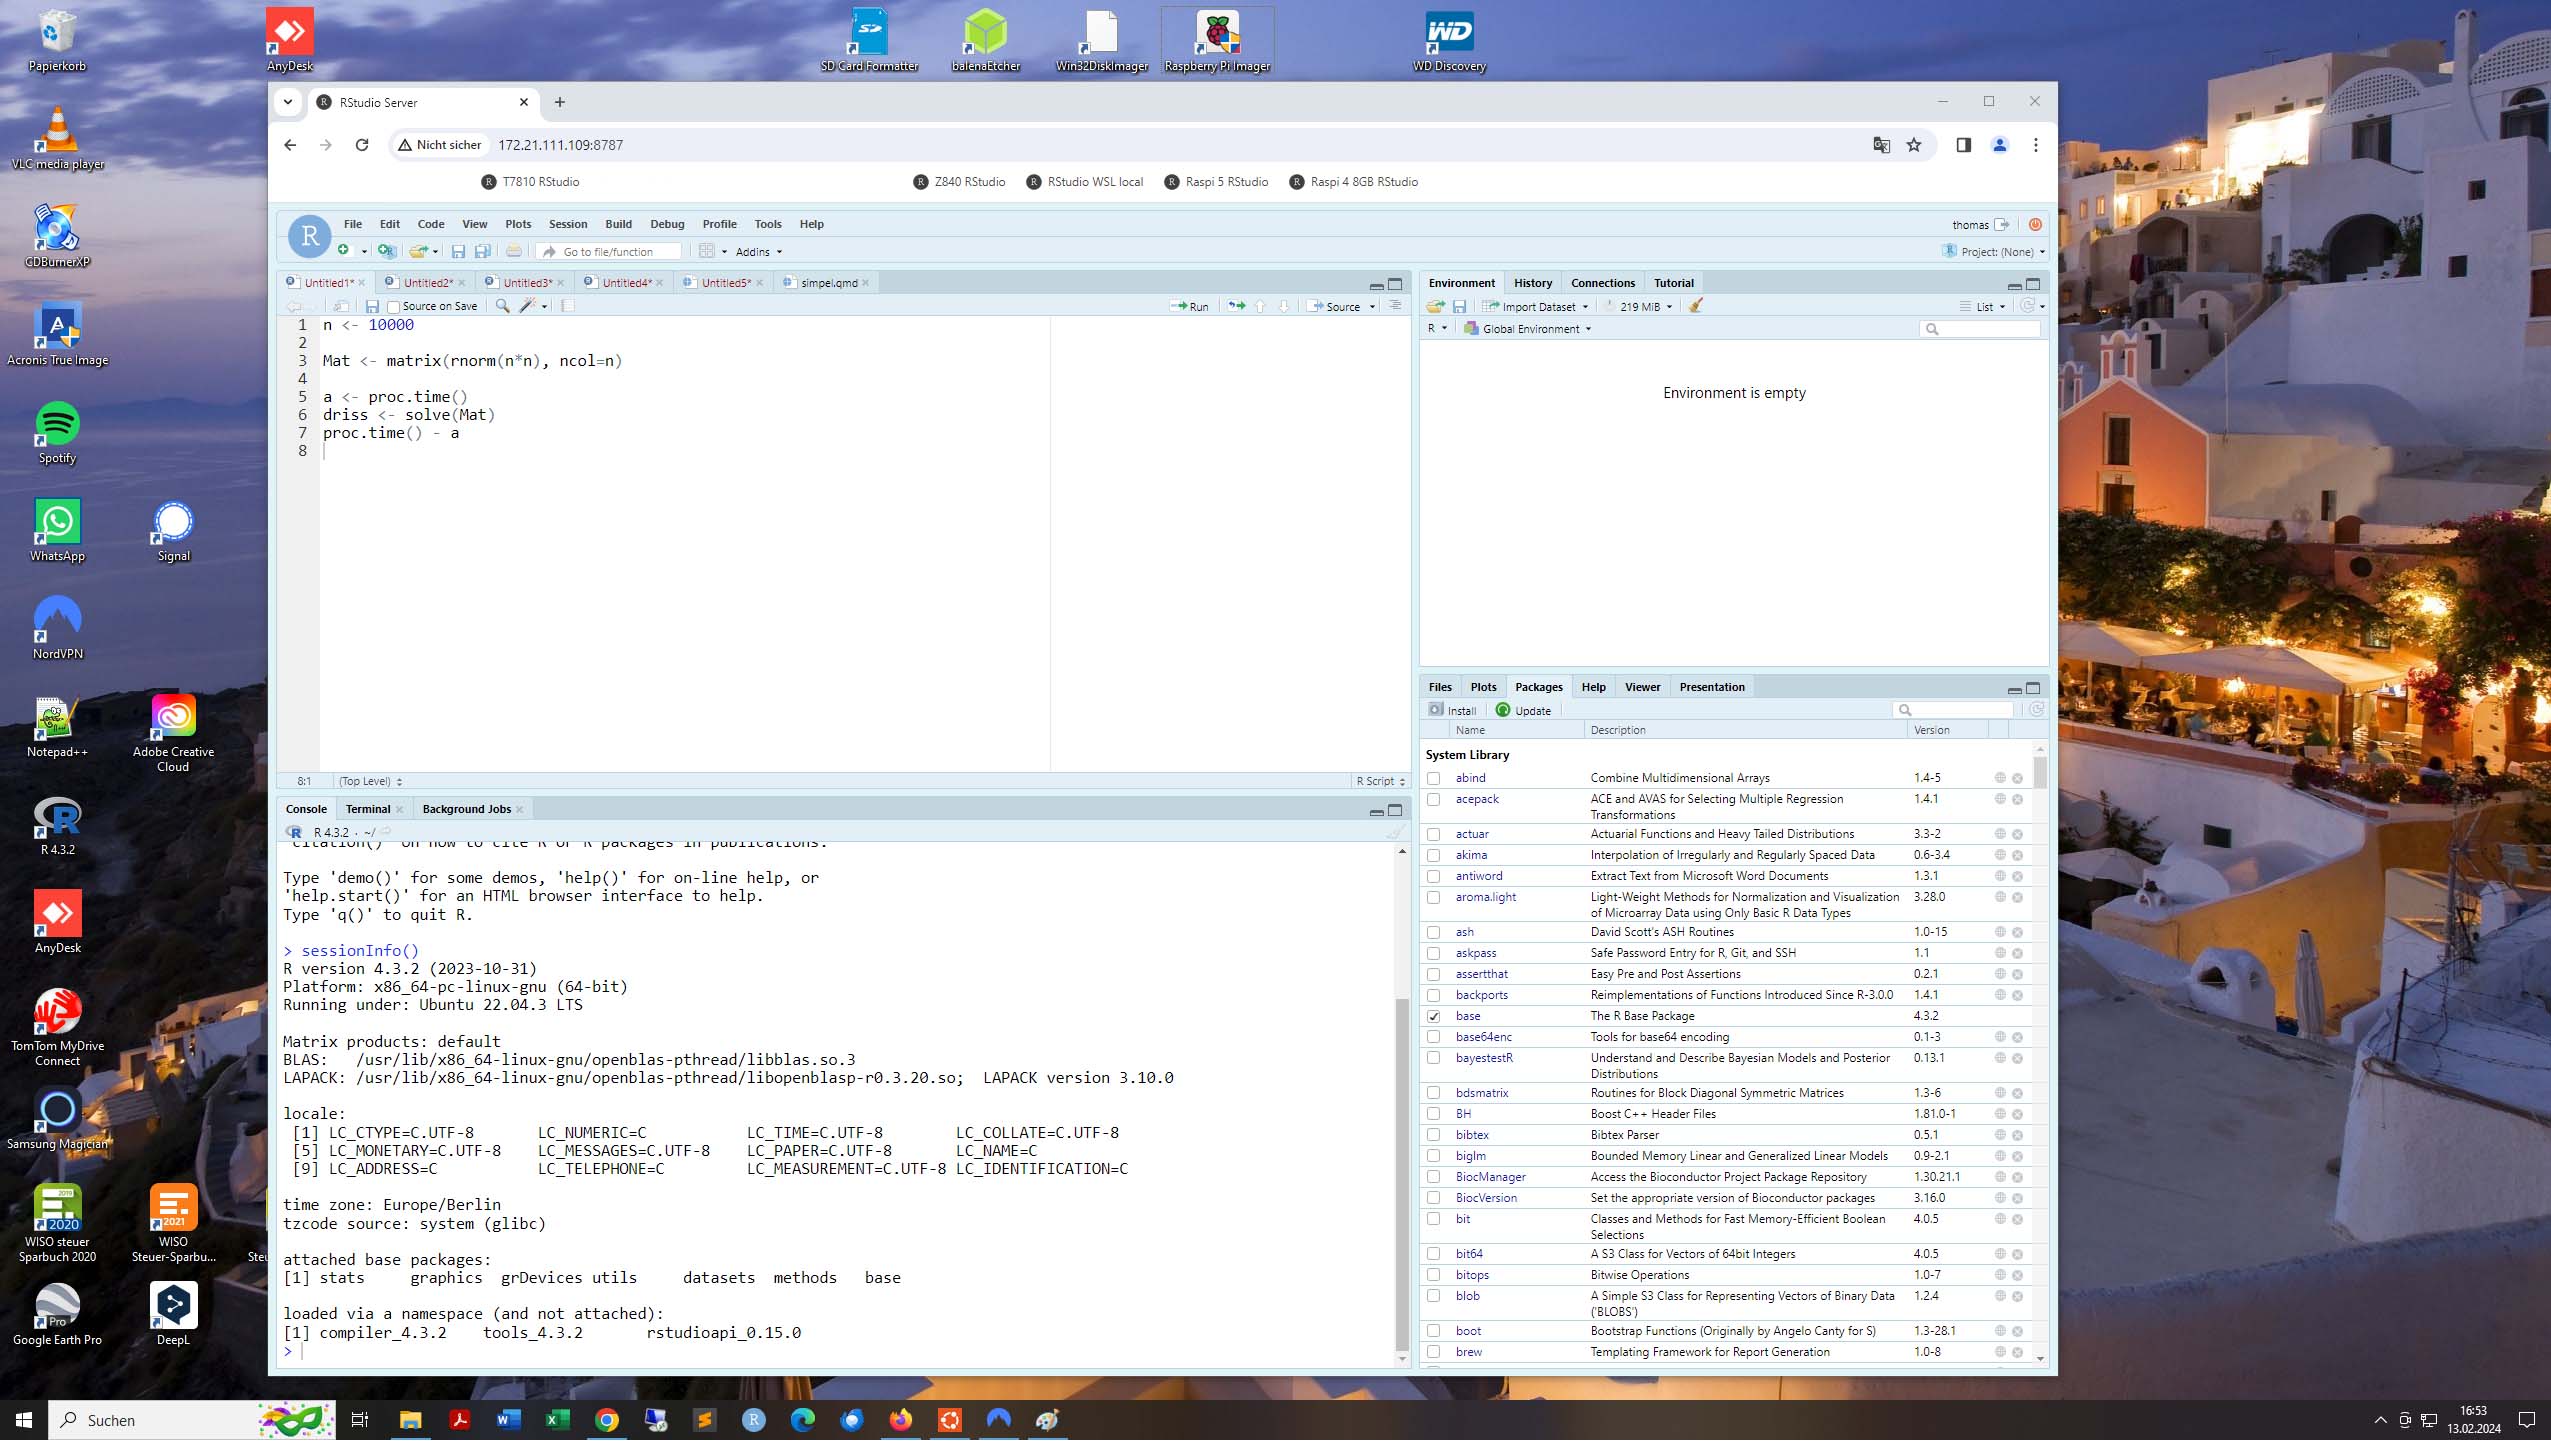Open the Addins dropdown menu
This screenshot has height=1441, width=2551.
coord(758,252)
